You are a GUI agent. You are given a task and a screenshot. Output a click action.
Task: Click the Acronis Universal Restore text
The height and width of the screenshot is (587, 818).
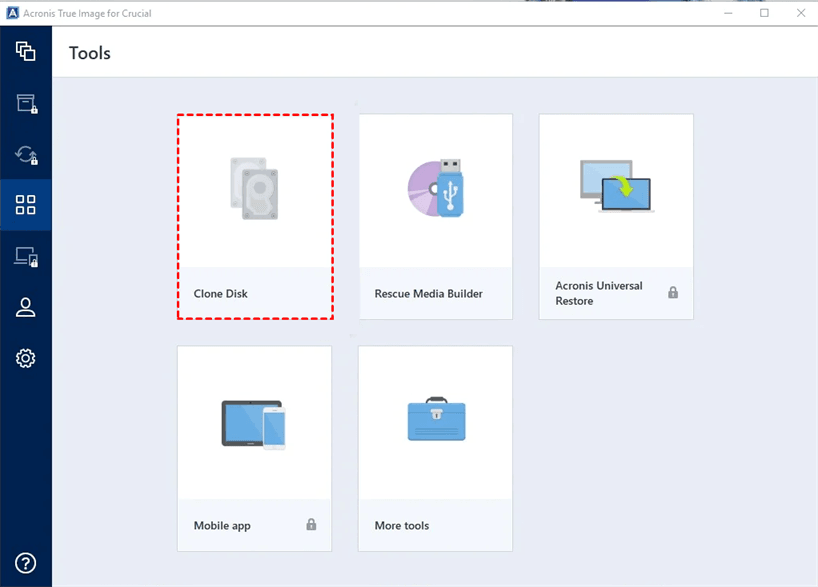pyautogui.click(x=599, y=293)
